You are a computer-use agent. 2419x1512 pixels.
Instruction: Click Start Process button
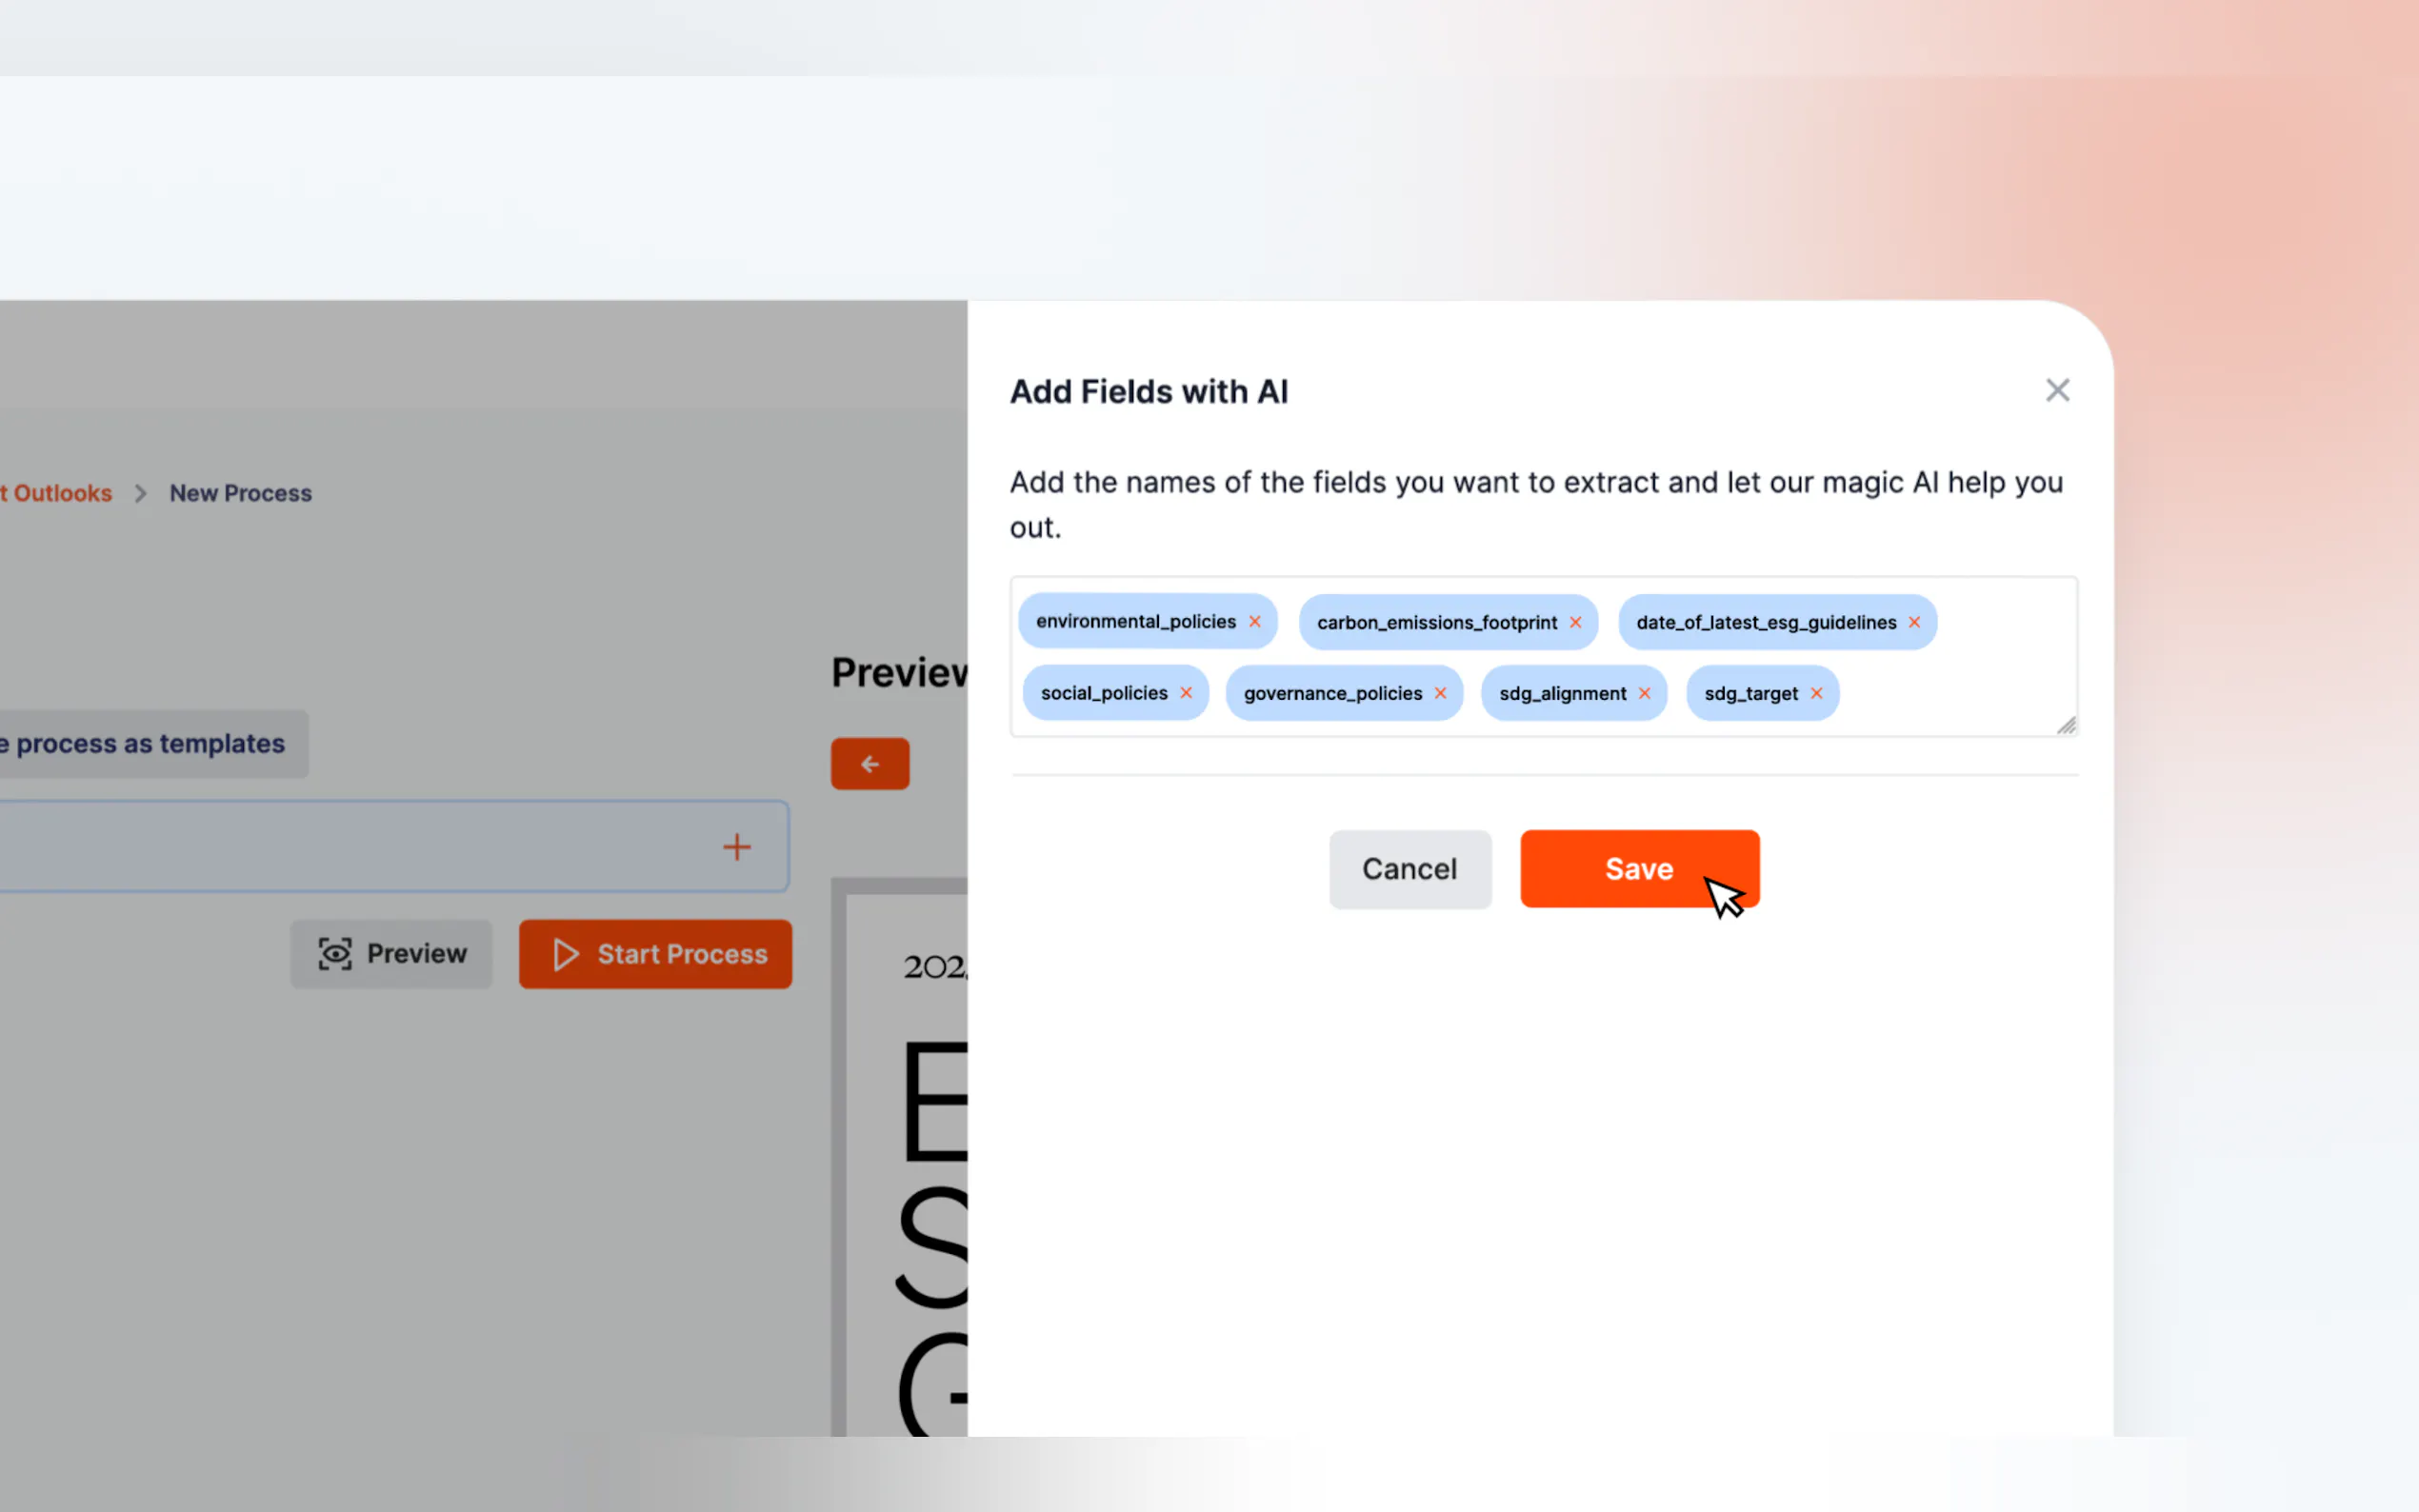click(656, 954)
